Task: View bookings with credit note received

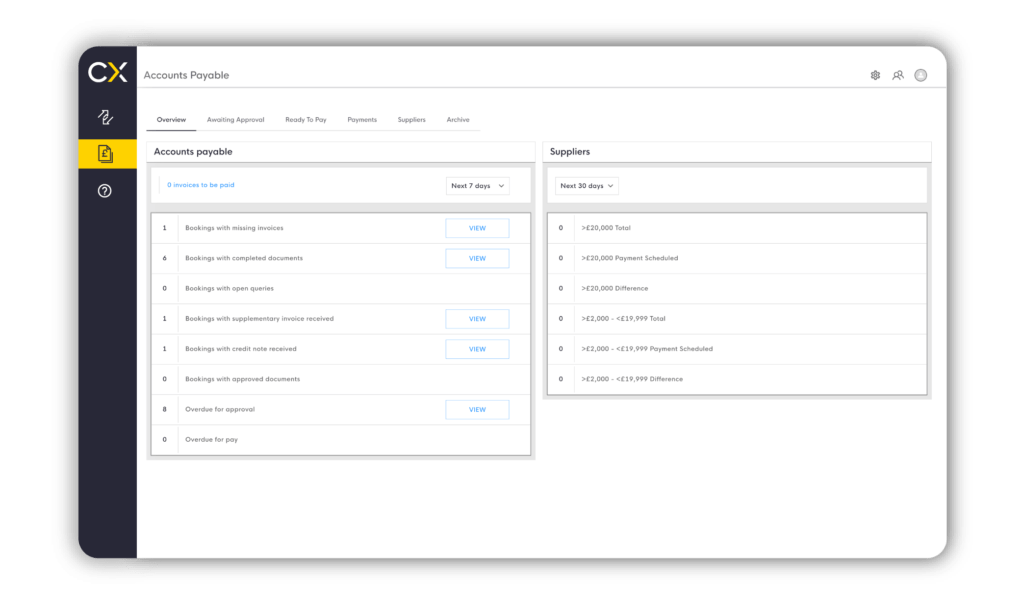Action: coord(477,349)
